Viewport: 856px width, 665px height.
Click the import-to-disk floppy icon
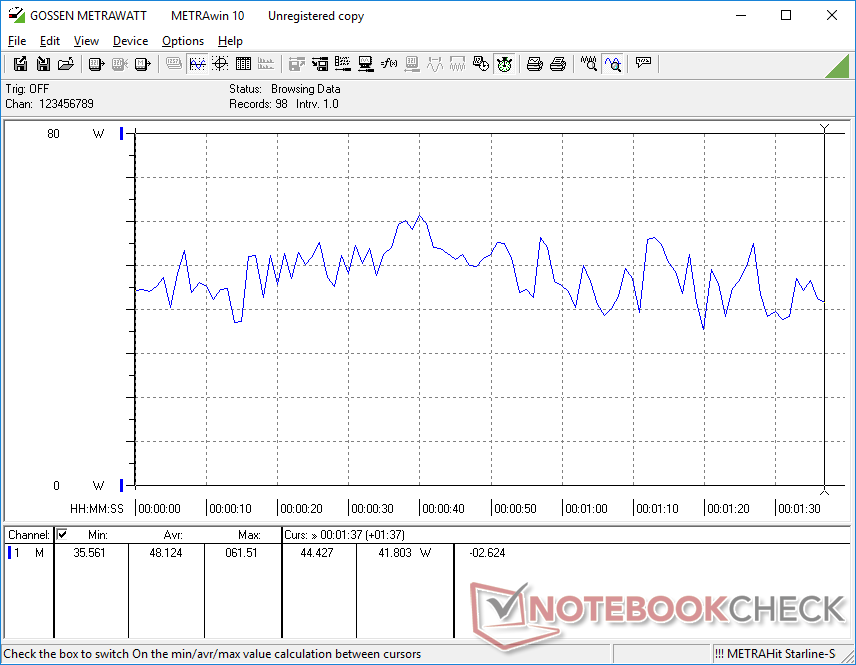pyautogui.click(x=43, y=64)
